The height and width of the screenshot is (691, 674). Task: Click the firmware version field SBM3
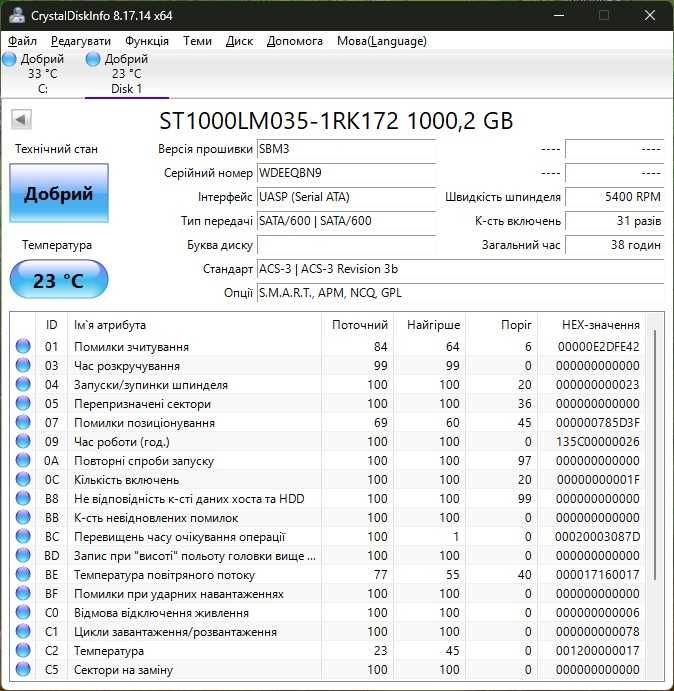tap(346, 149)
